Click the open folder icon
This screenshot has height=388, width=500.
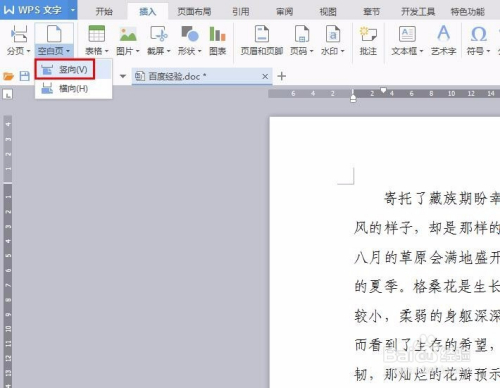pos(9,76)
